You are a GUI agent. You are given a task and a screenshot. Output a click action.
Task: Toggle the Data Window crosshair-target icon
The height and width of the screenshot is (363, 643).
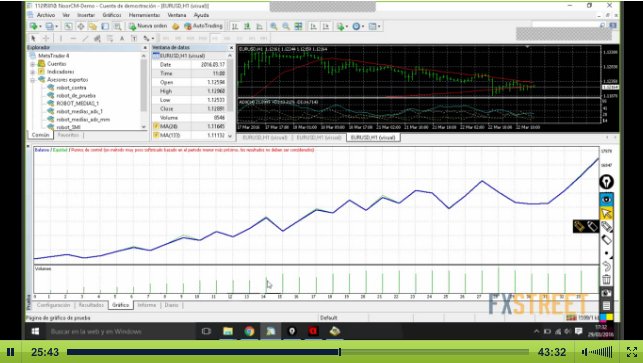[x=81, y=26]
